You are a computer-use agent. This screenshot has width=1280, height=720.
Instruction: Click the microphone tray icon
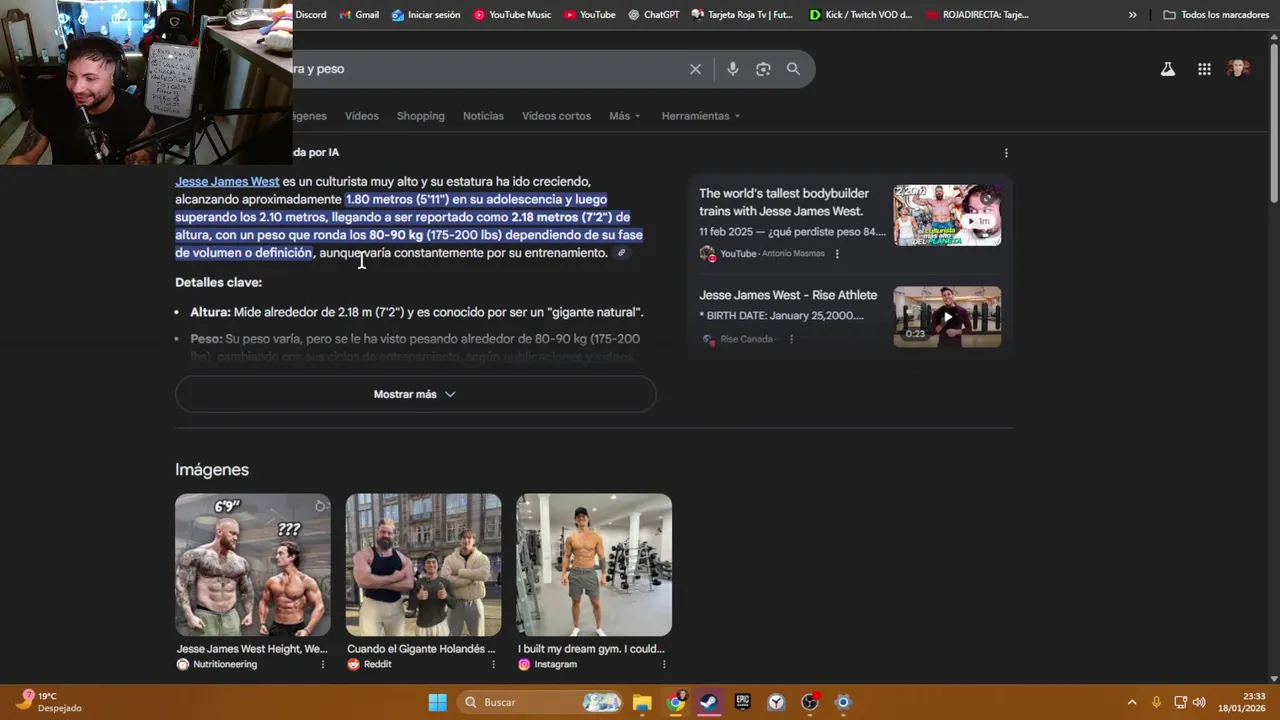(x=1156, y=702)
